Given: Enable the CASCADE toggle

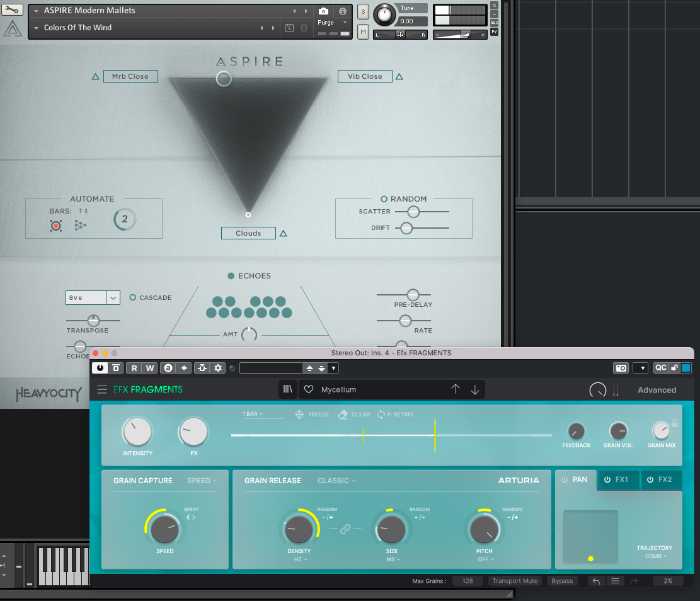Looking at the screenshot, I should [x=133, y=297].
